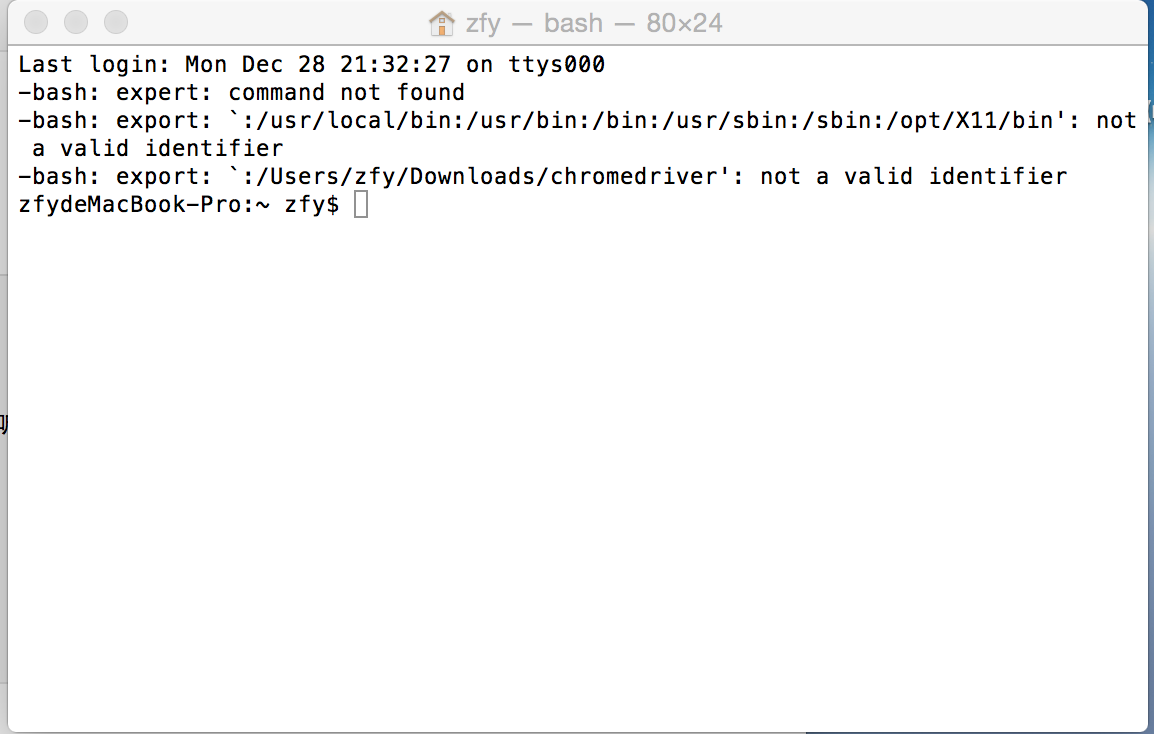Click the "command not found" error text
This screenshot has width=1154, height=734.
346,93
